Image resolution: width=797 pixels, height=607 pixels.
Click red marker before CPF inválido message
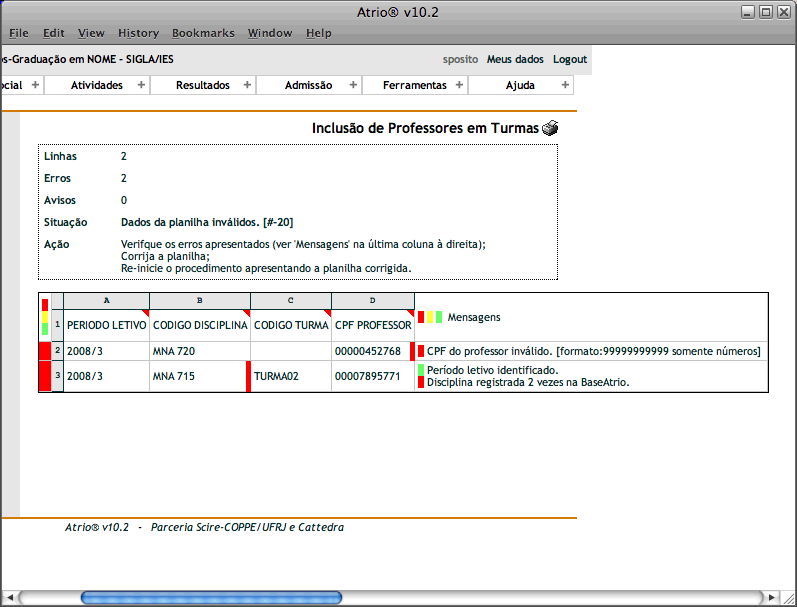[x=421, y=351]
